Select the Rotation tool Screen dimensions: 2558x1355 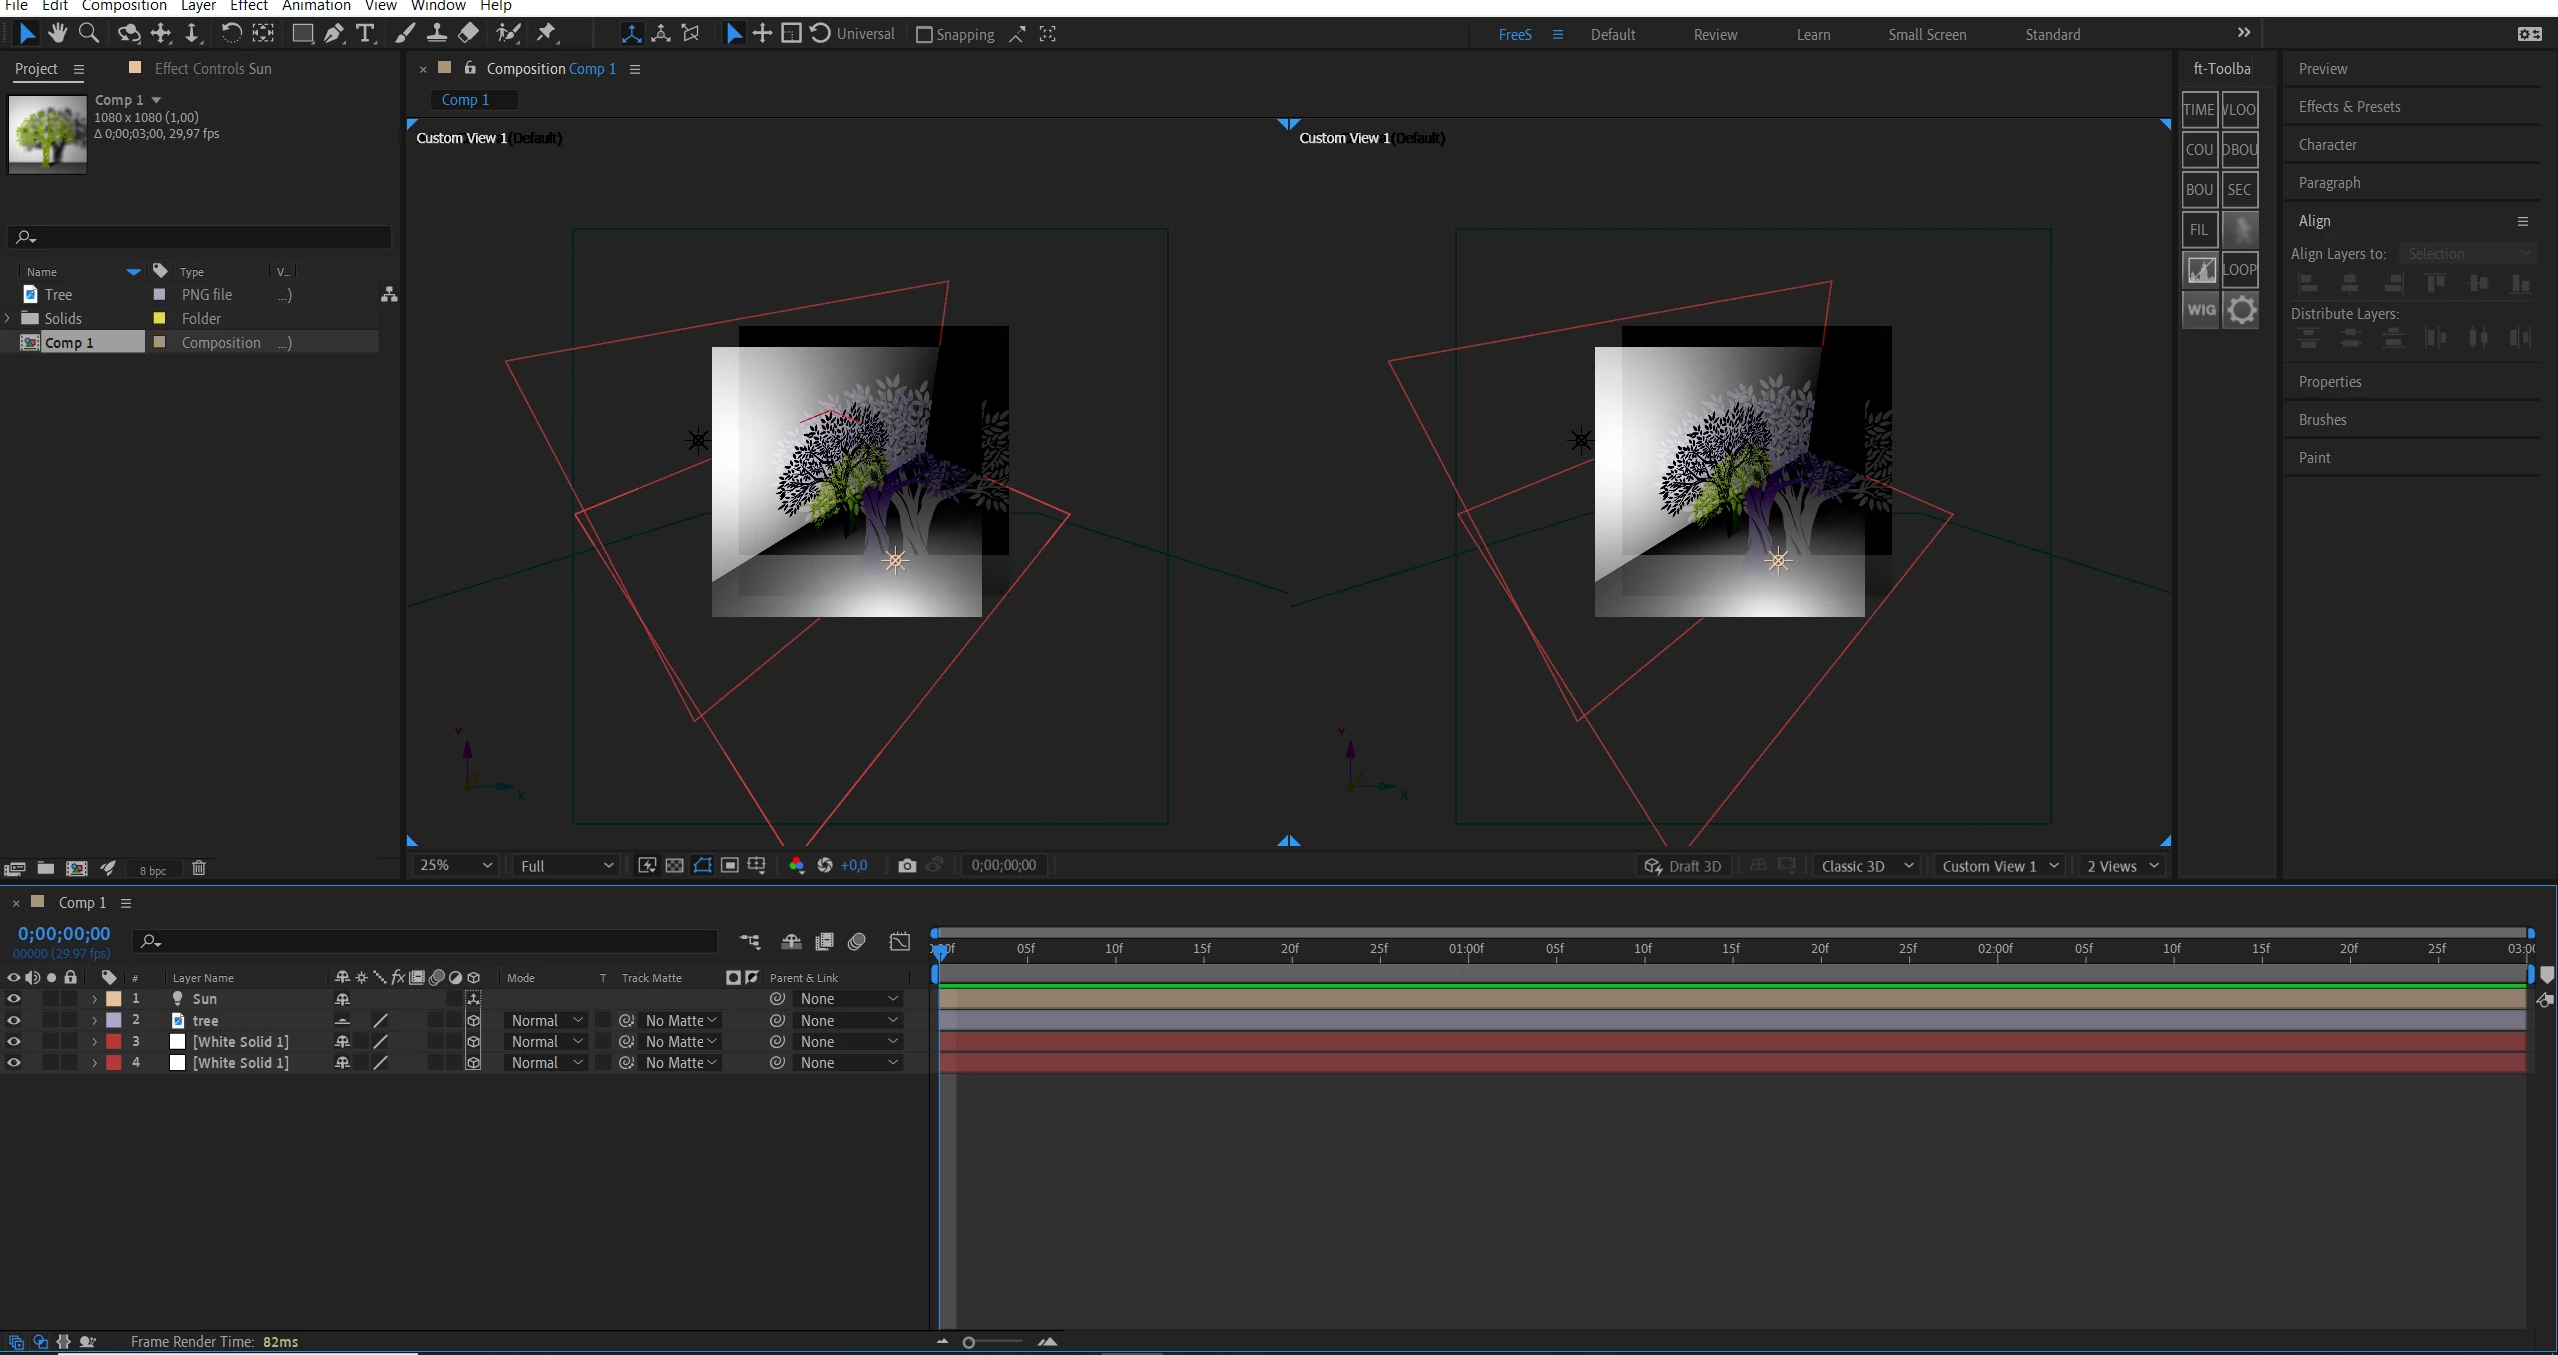pyautogui.click(x=231, y=33)
